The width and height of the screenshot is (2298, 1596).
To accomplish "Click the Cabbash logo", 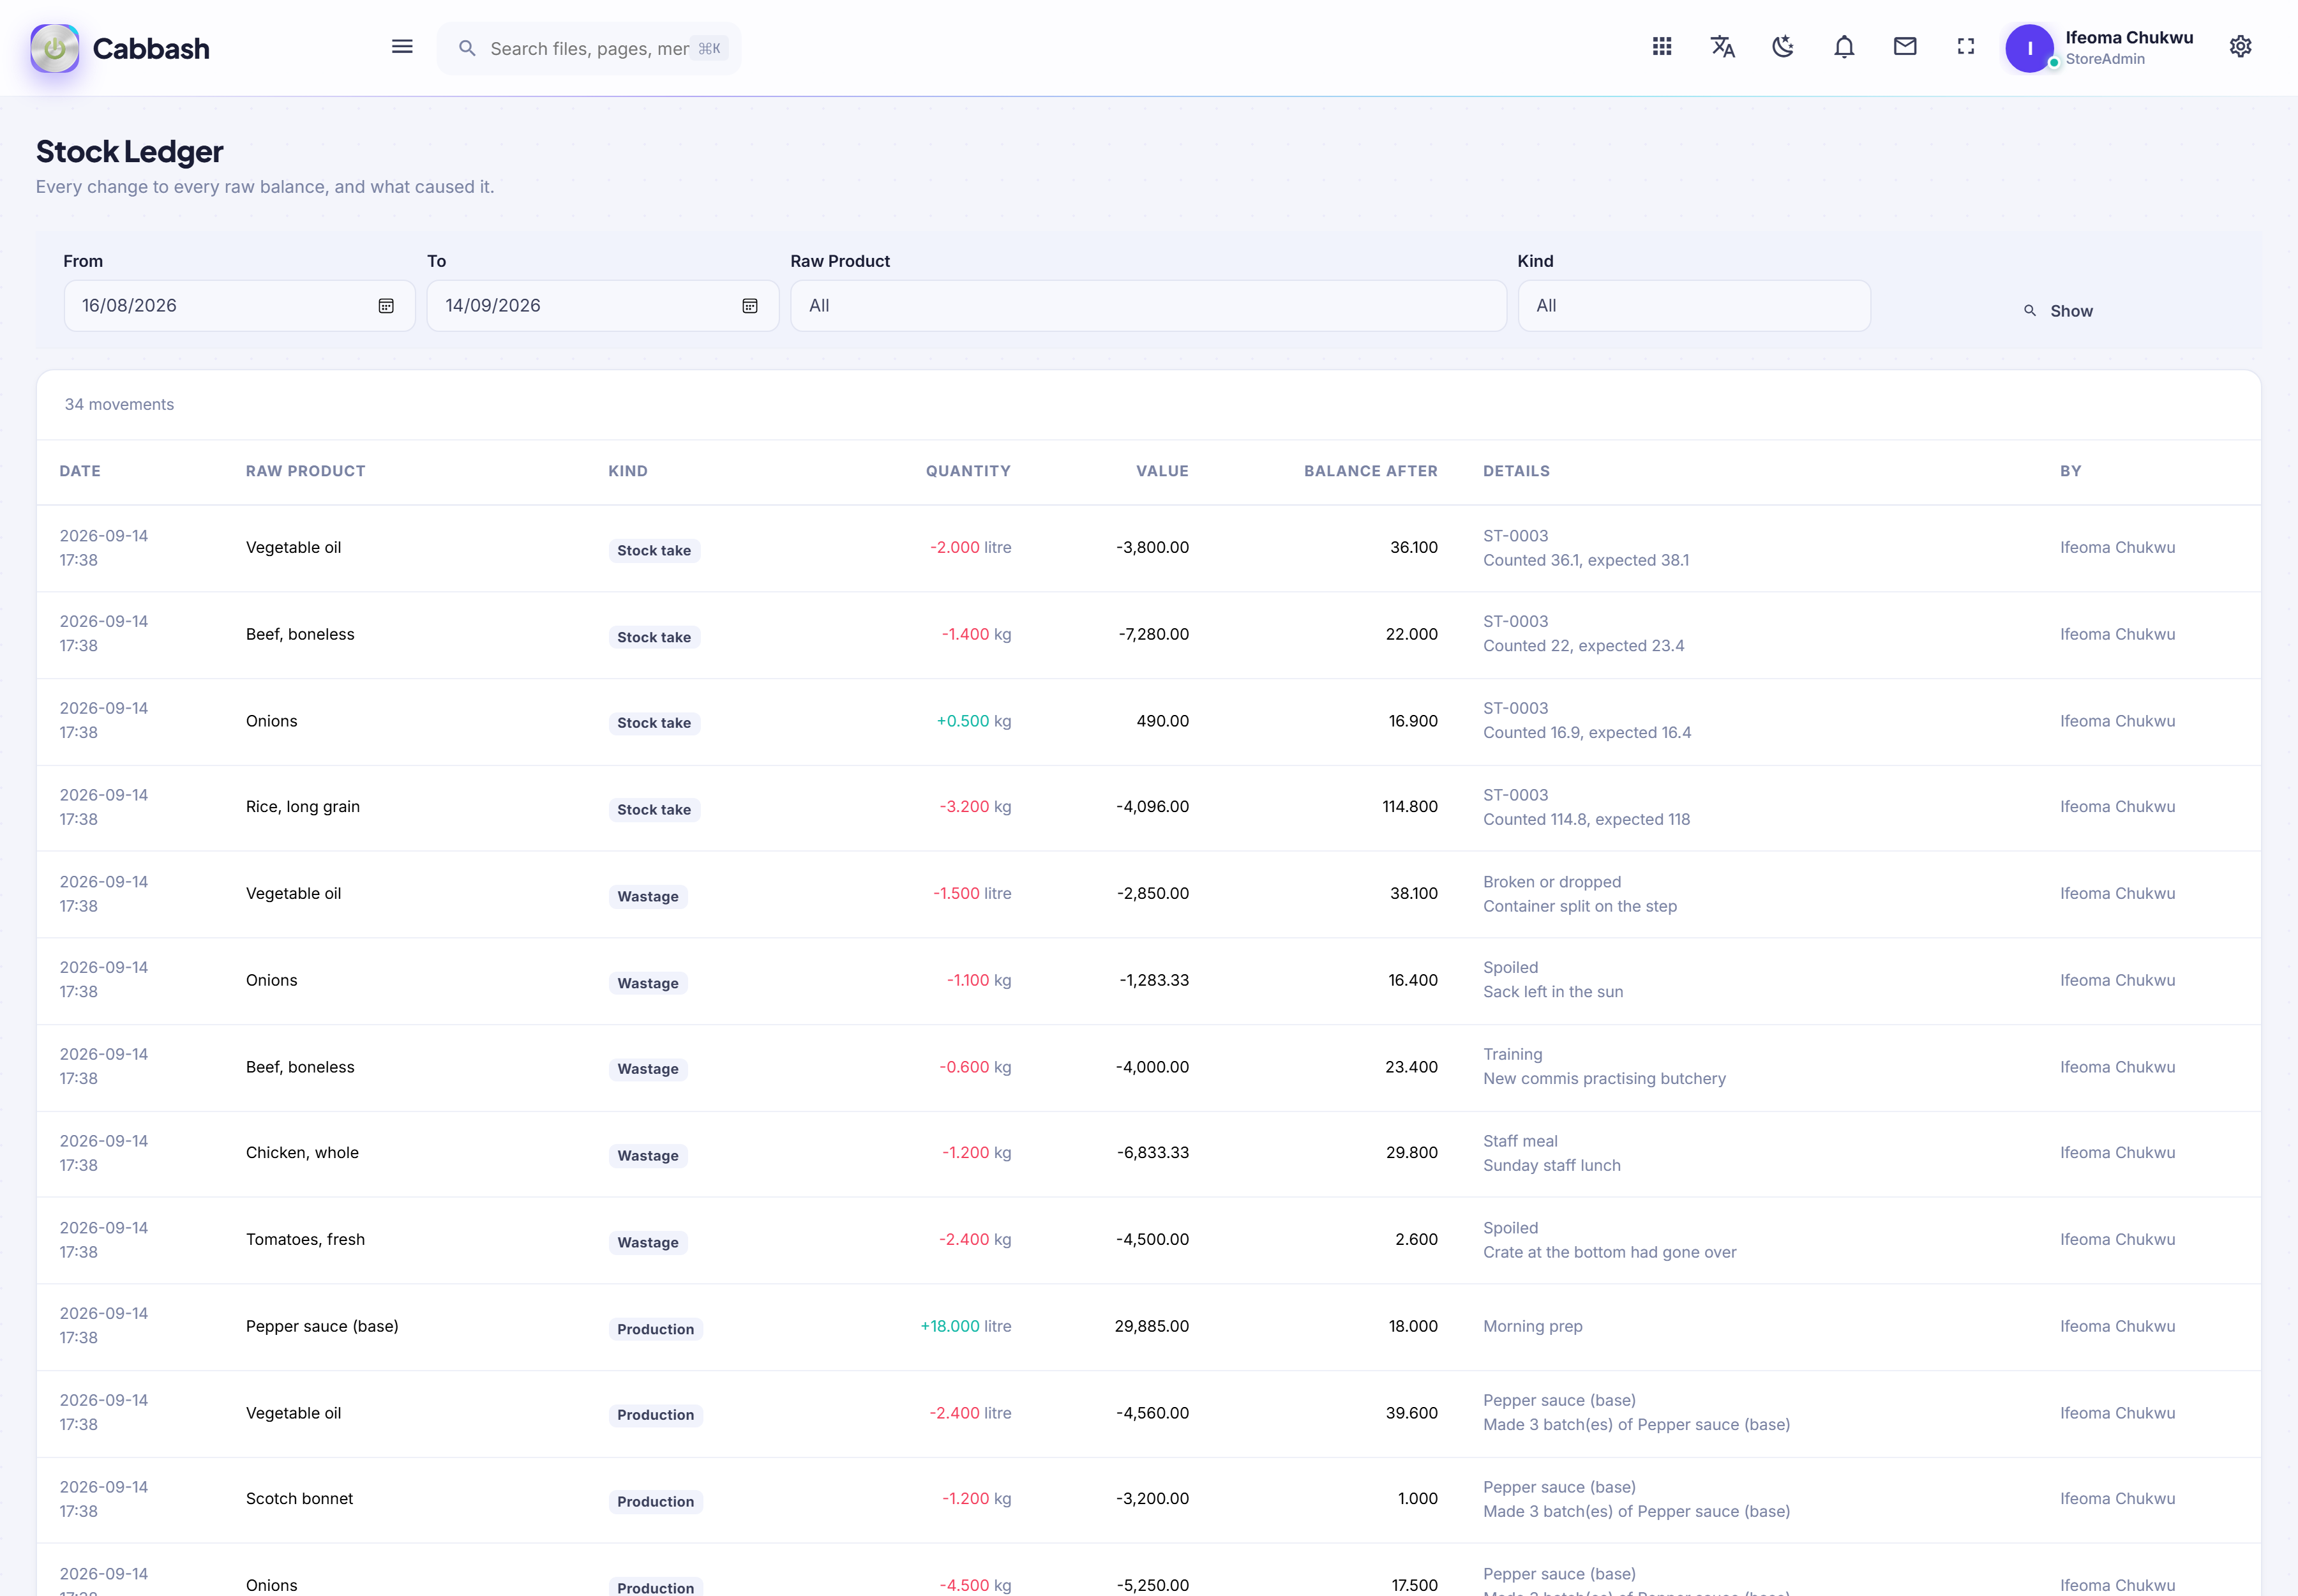I will (120, 48).
